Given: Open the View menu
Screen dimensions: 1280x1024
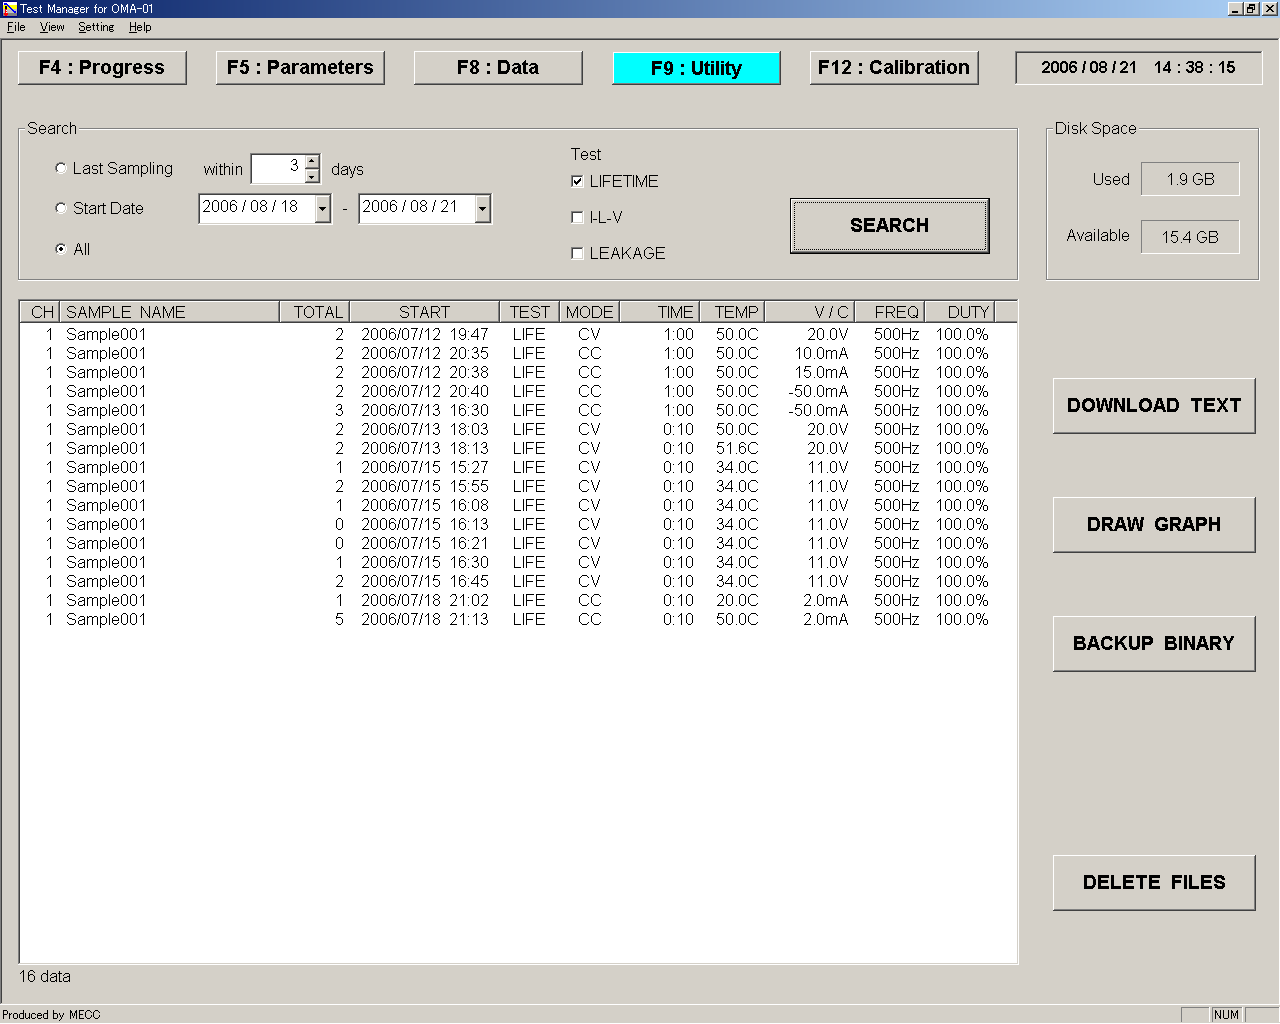Looking at the screenshot, I should (52, 27).
